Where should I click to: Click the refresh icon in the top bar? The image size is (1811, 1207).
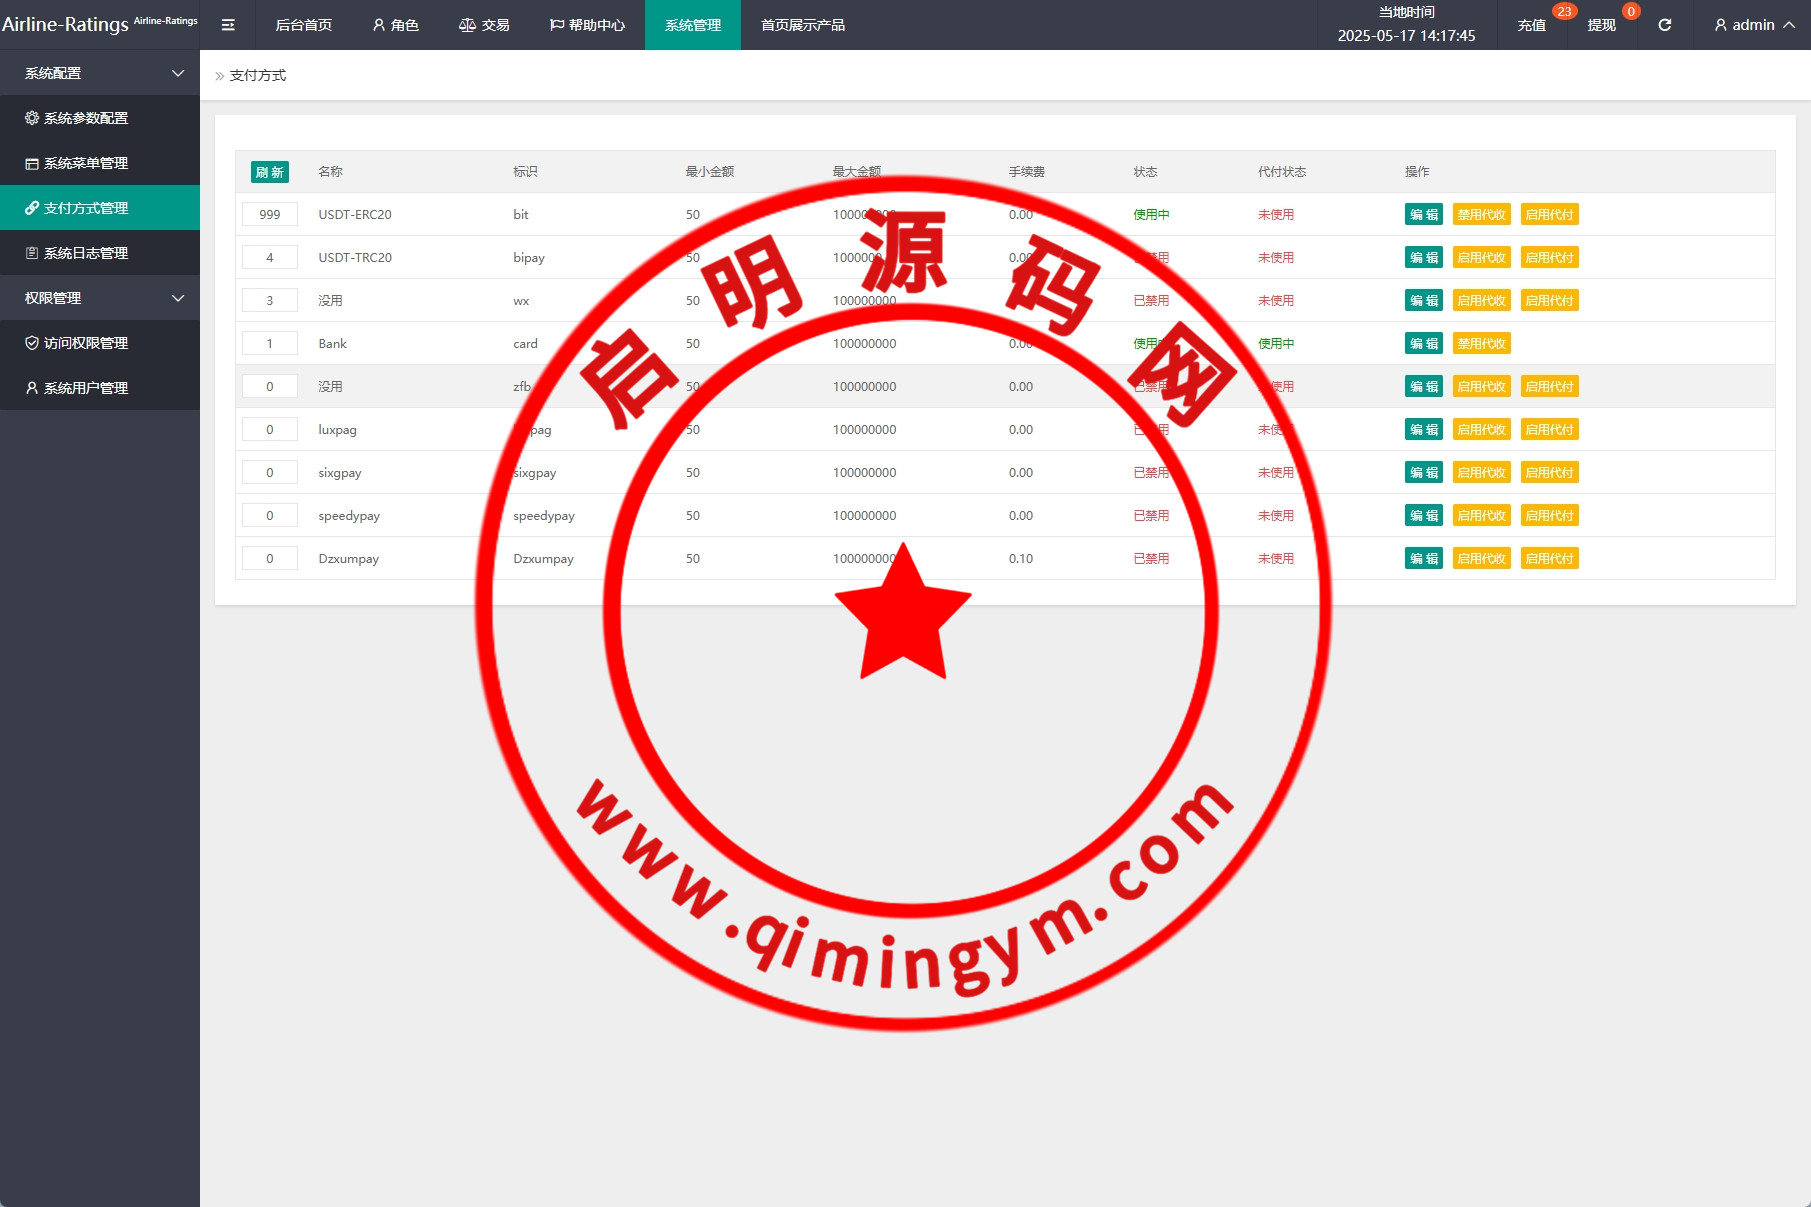tap(1664, 25)
